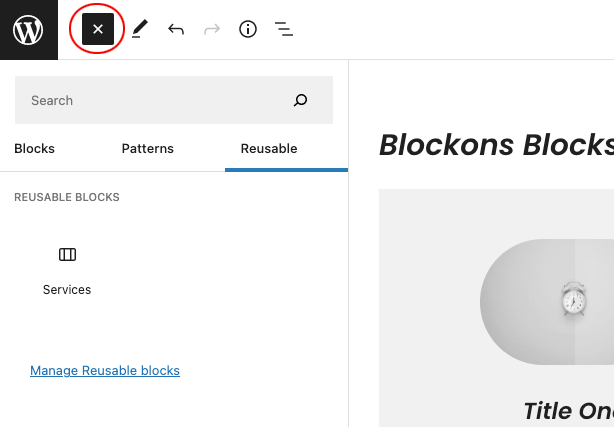
Task: Open the List View outline
Action: pos(284,29)
